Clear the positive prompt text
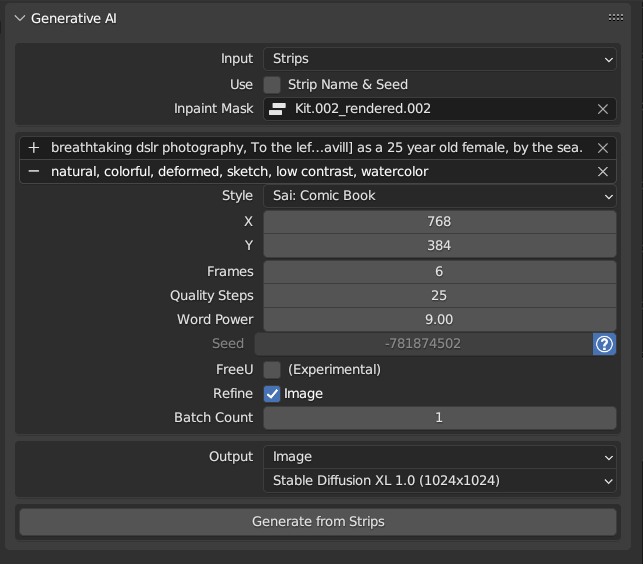Viewport: 643px width, 564px height. pos(603,148)
